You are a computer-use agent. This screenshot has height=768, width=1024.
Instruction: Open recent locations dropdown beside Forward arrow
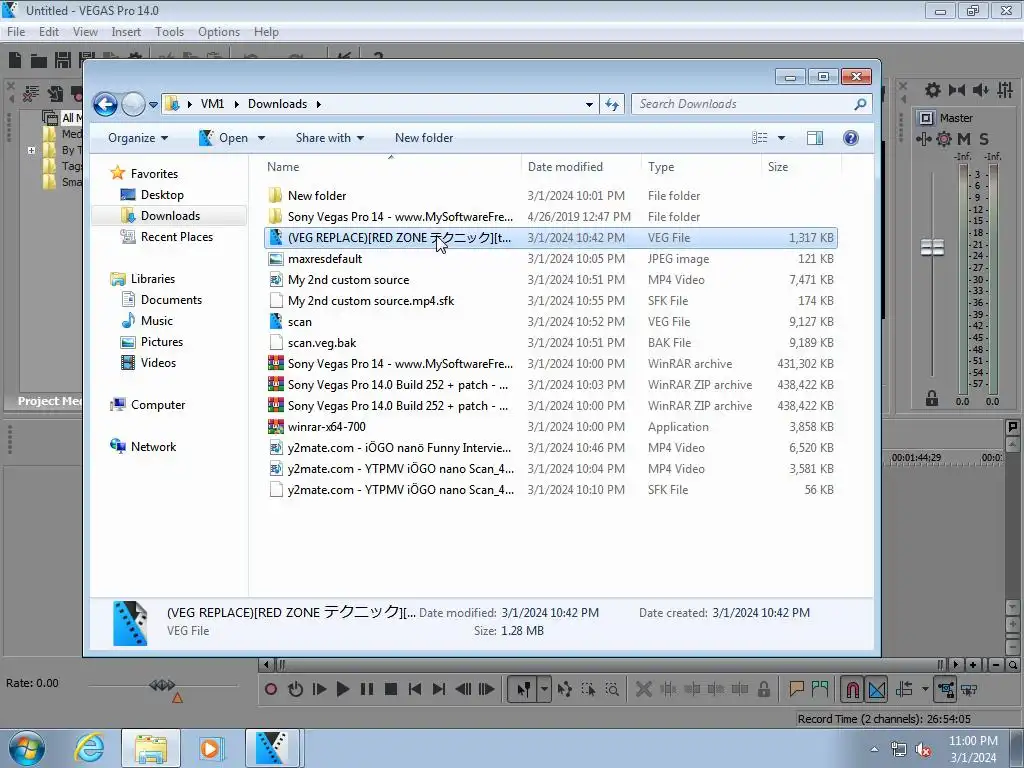153,104
